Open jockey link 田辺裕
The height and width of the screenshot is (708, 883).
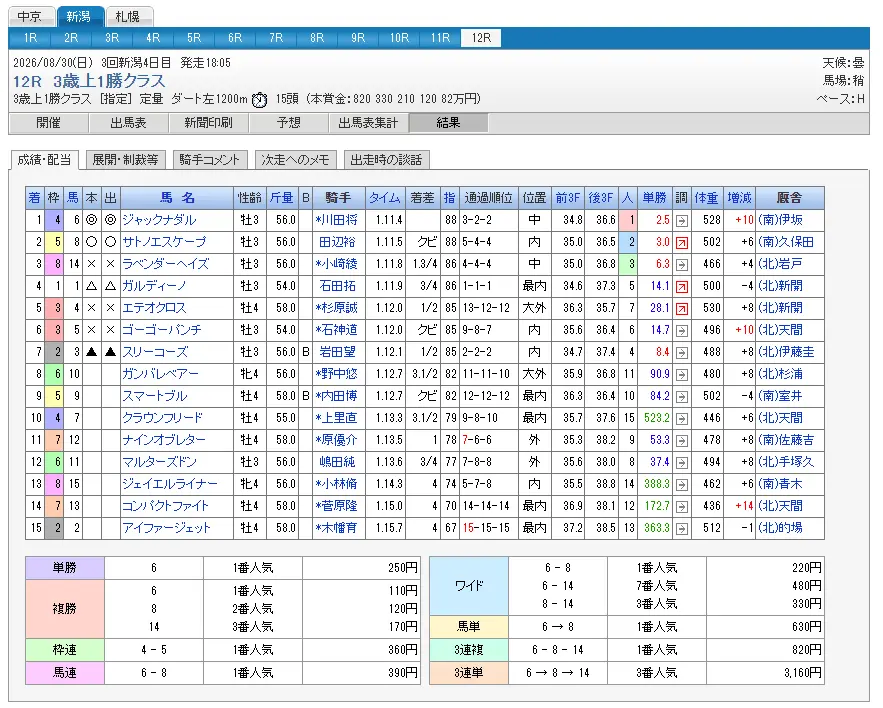coord(337,242)
